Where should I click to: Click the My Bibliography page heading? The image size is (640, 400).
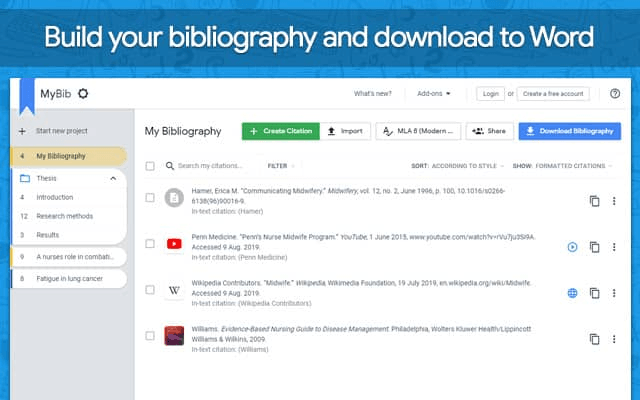(183, 131)
